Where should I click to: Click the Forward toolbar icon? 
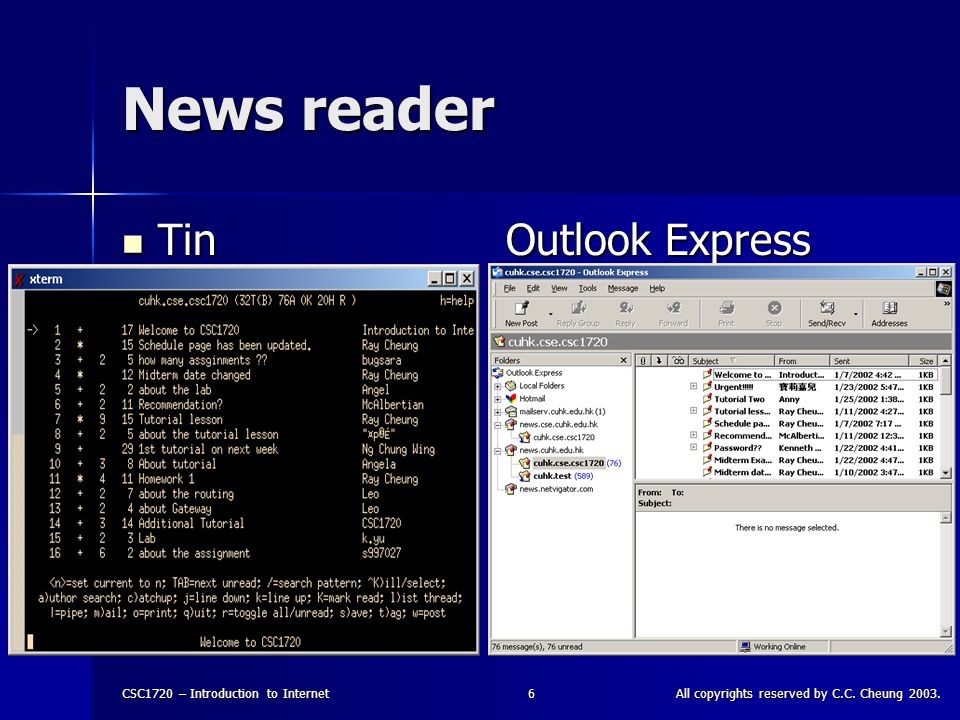(x=673, y=308)
